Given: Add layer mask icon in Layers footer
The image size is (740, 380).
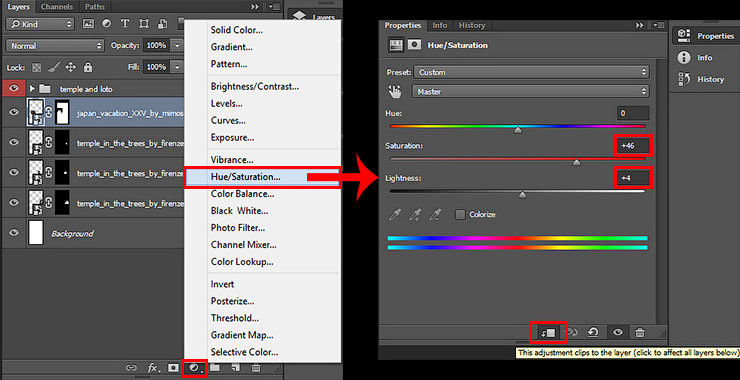Looking at the screenshot, I should click(174, 367).
